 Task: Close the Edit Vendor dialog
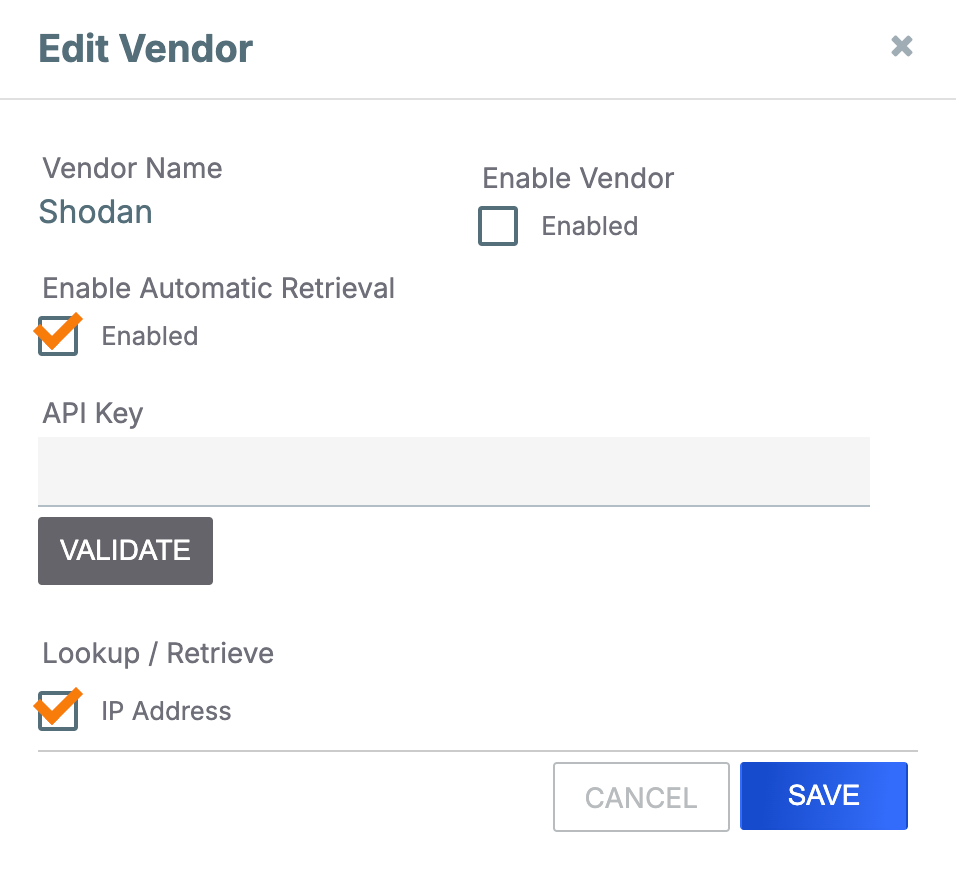tap(901, 46)
